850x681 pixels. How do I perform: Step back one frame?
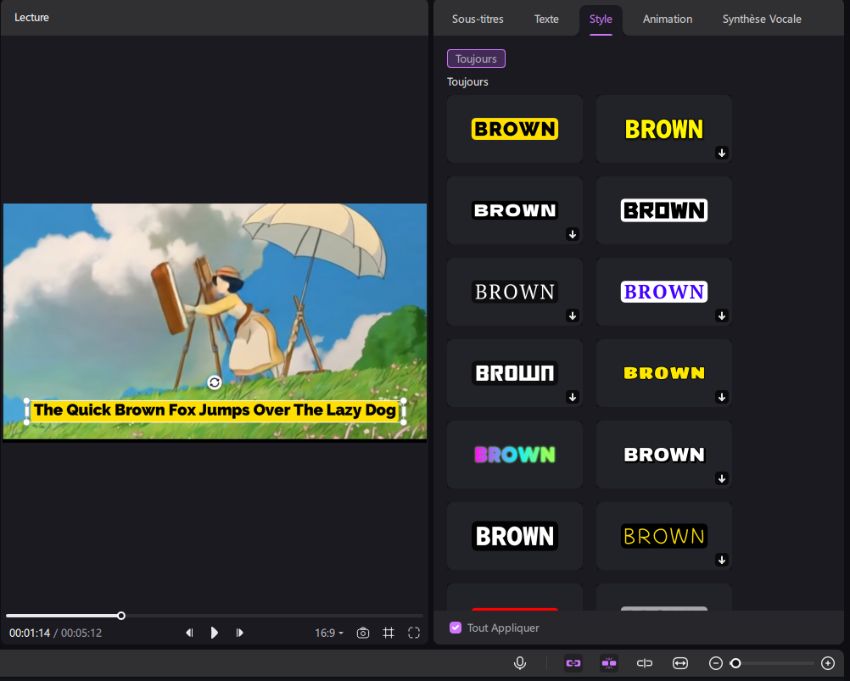tap(189, 633)
